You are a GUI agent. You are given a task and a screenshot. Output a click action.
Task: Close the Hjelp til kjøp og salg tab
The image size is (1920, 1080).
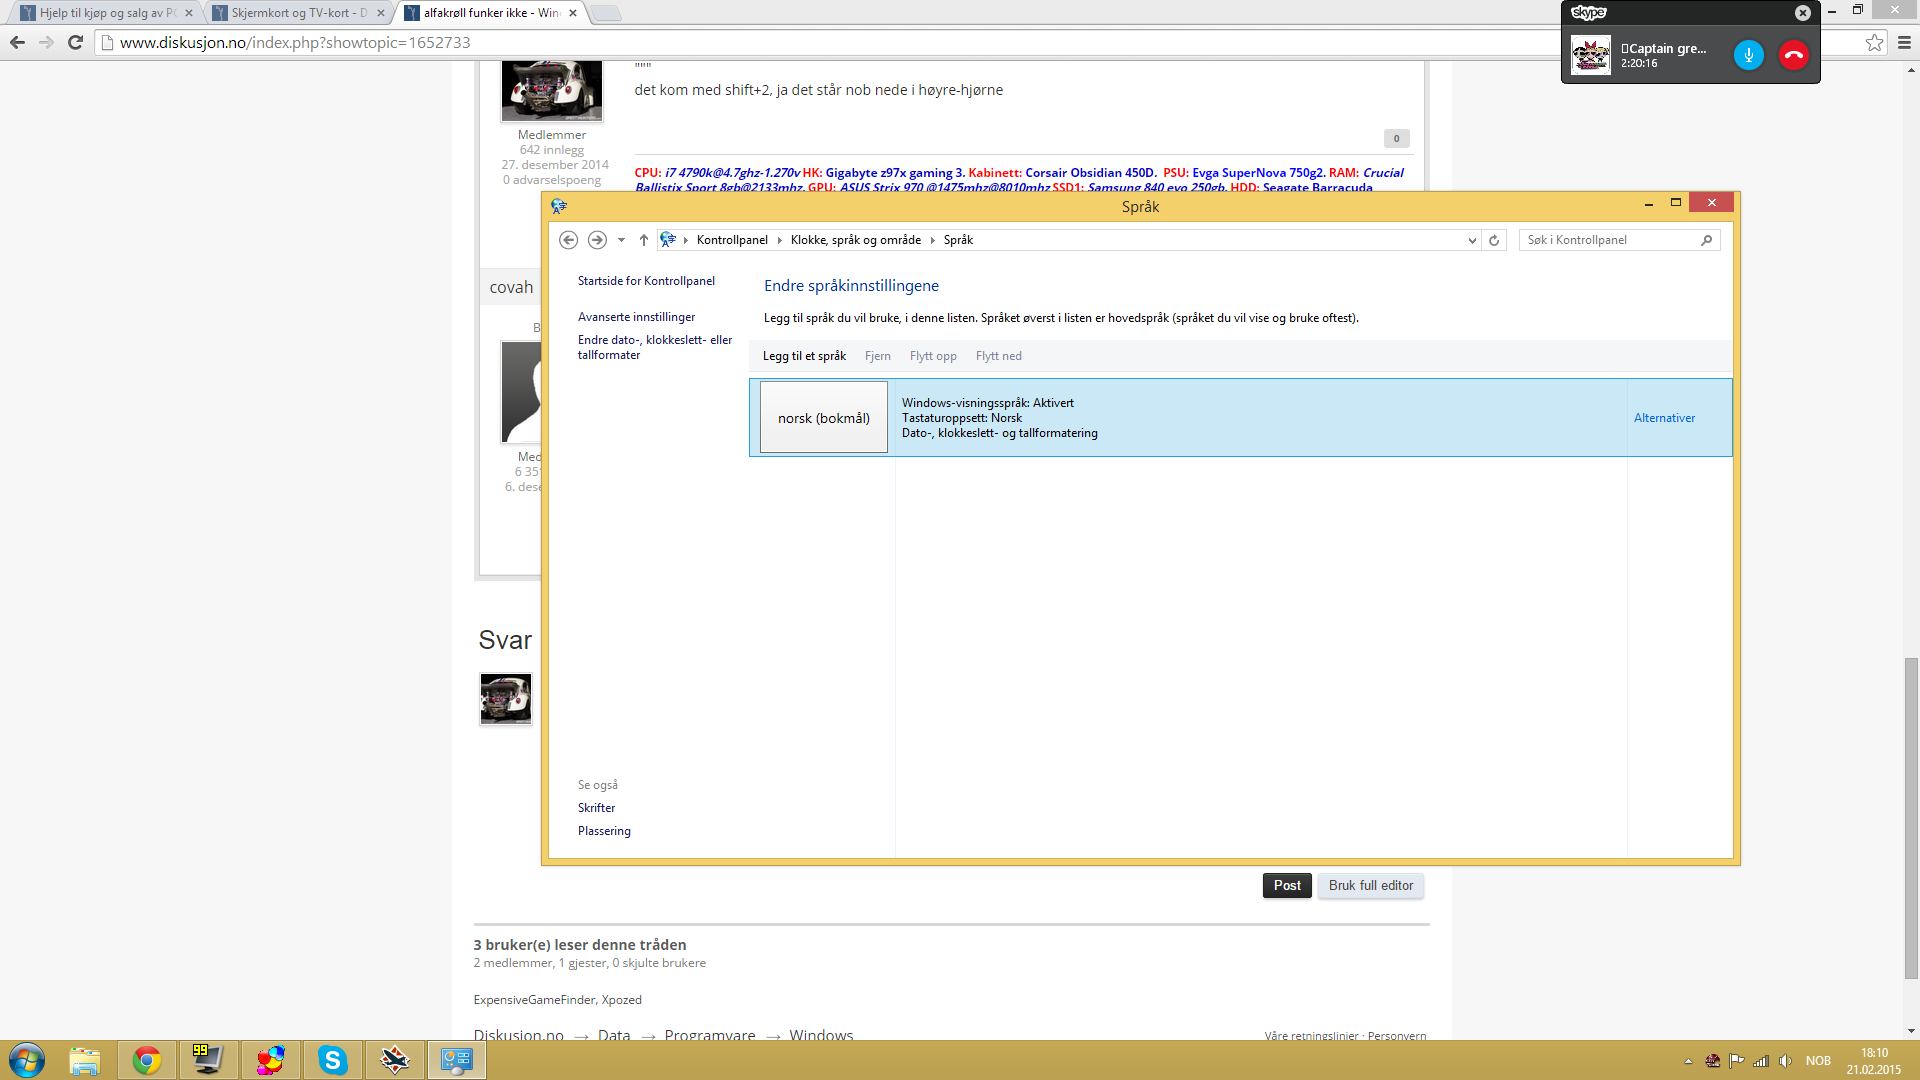pos(189,13)
